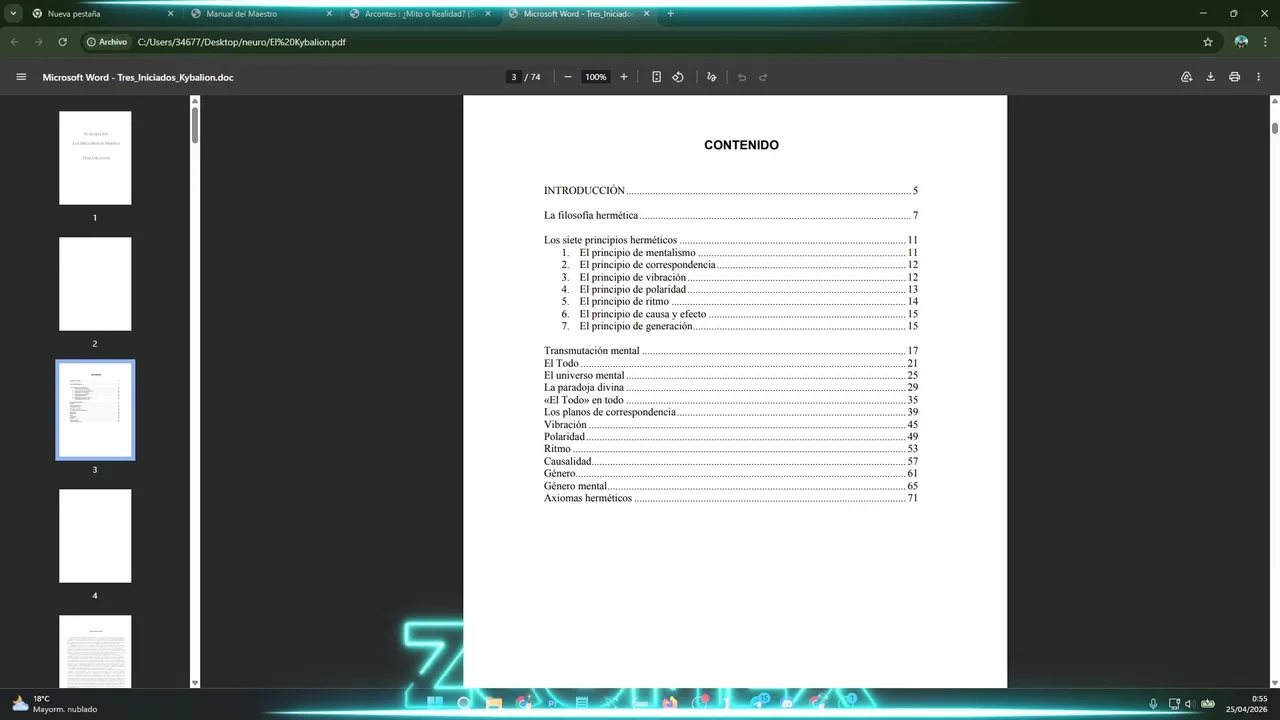The height and width of the screenshot is (720, 1280).
Task: Click the Transmutación mental entry
Action: [x=731, y=351]
